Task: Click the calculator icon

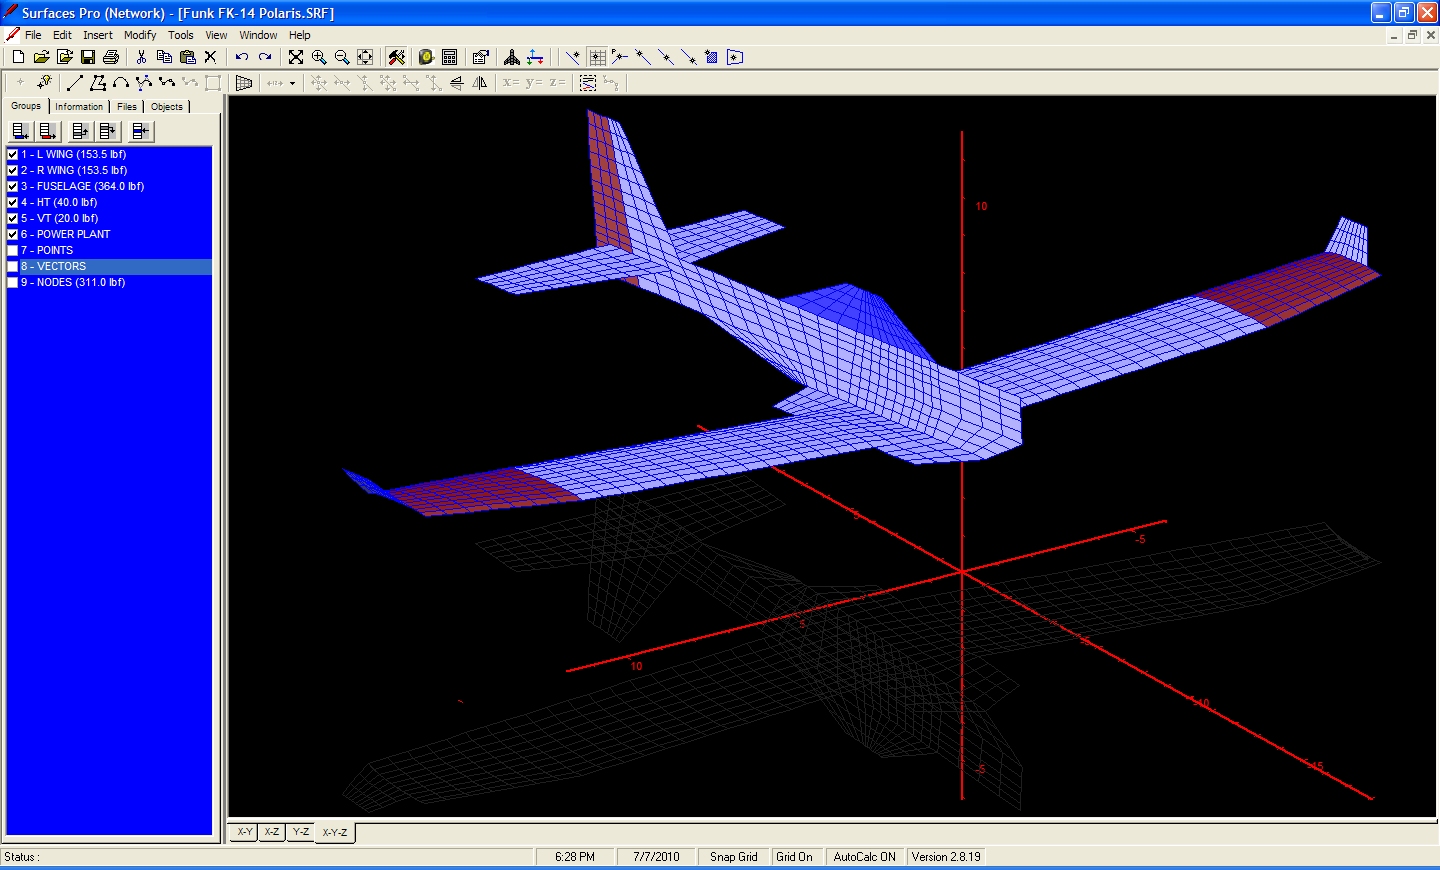Action: point(450,57)
